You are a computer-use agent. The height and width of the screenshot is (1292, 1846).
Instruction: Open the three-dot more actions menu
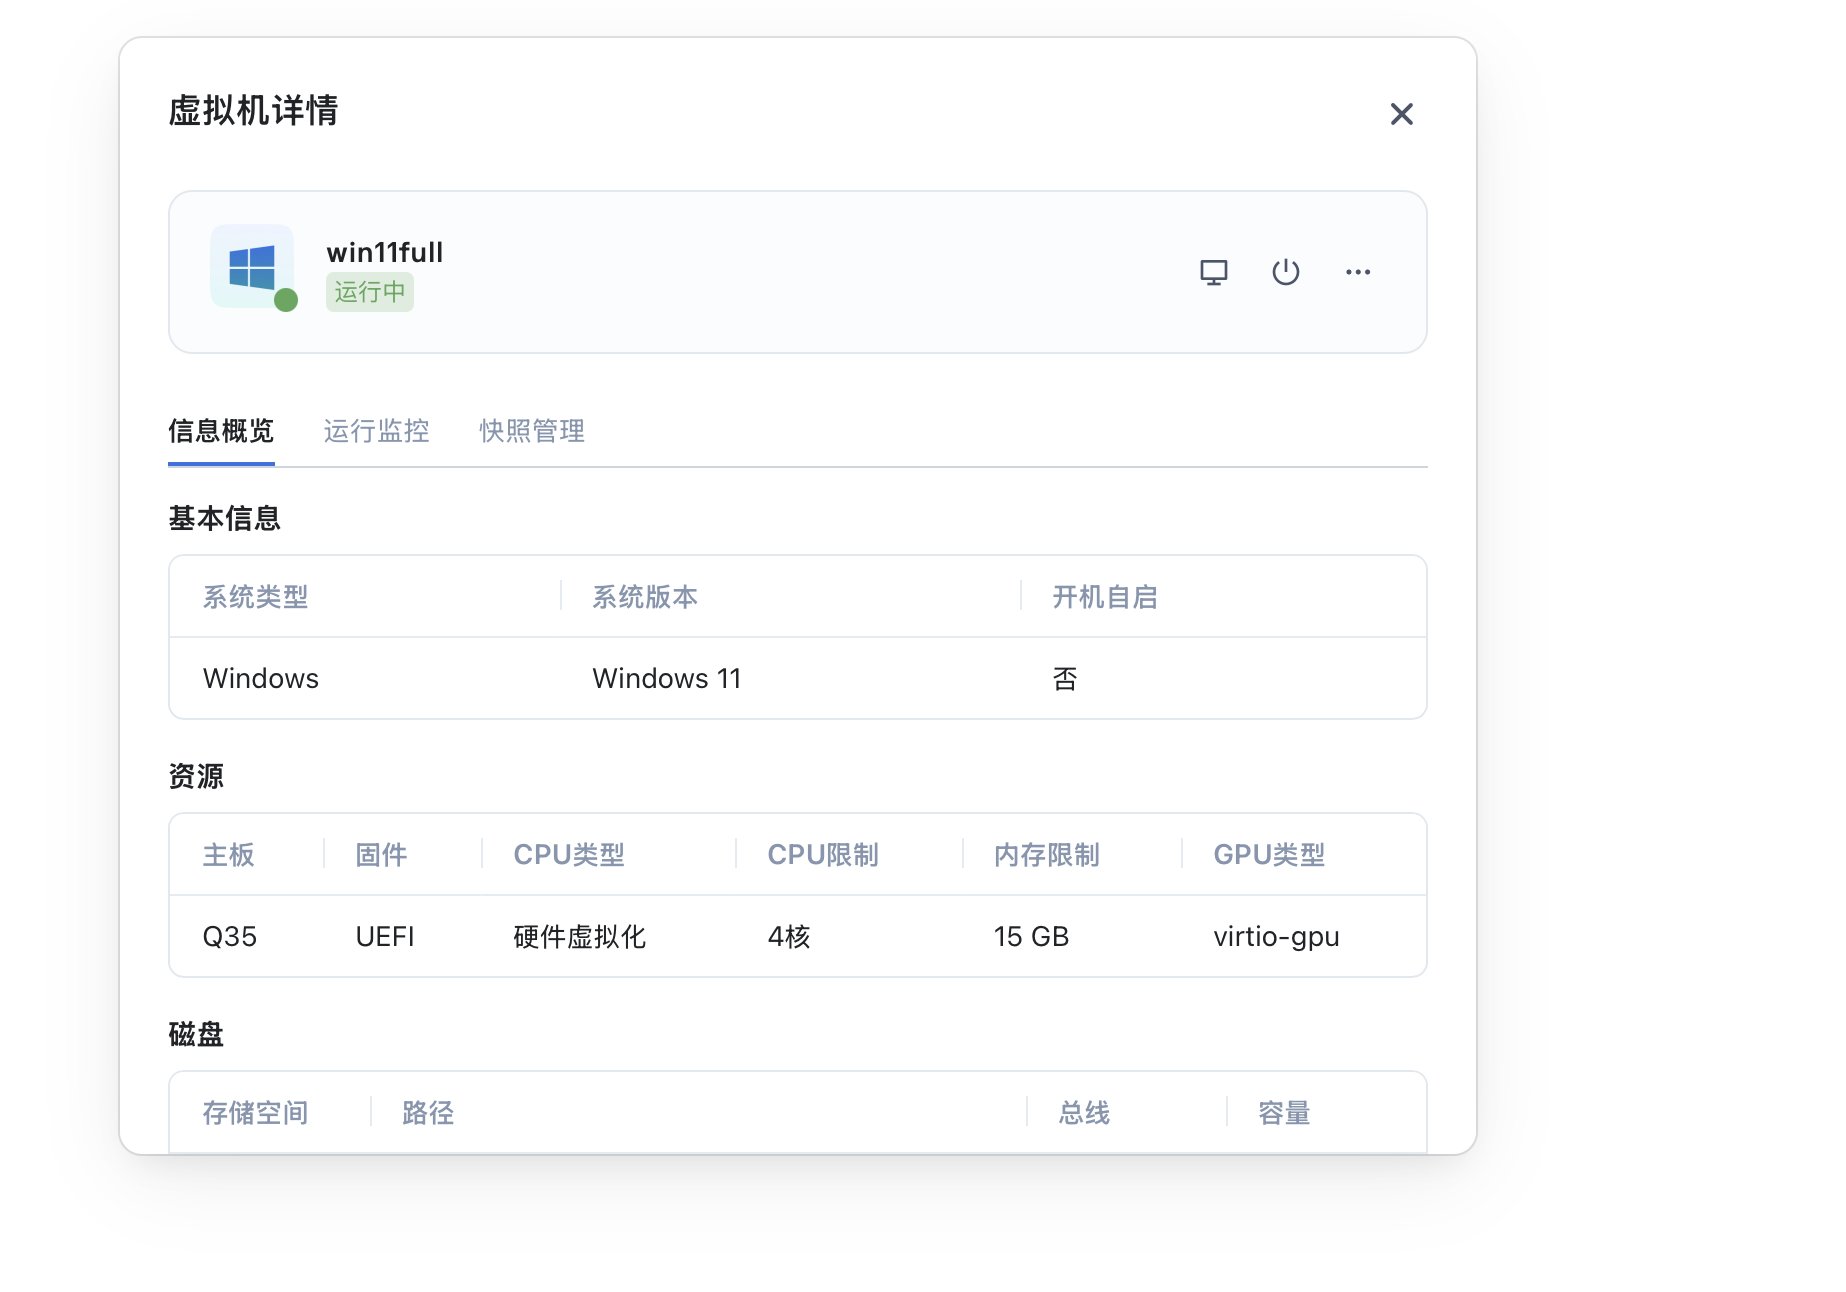pyautogui.click(x=1357, y=272)
